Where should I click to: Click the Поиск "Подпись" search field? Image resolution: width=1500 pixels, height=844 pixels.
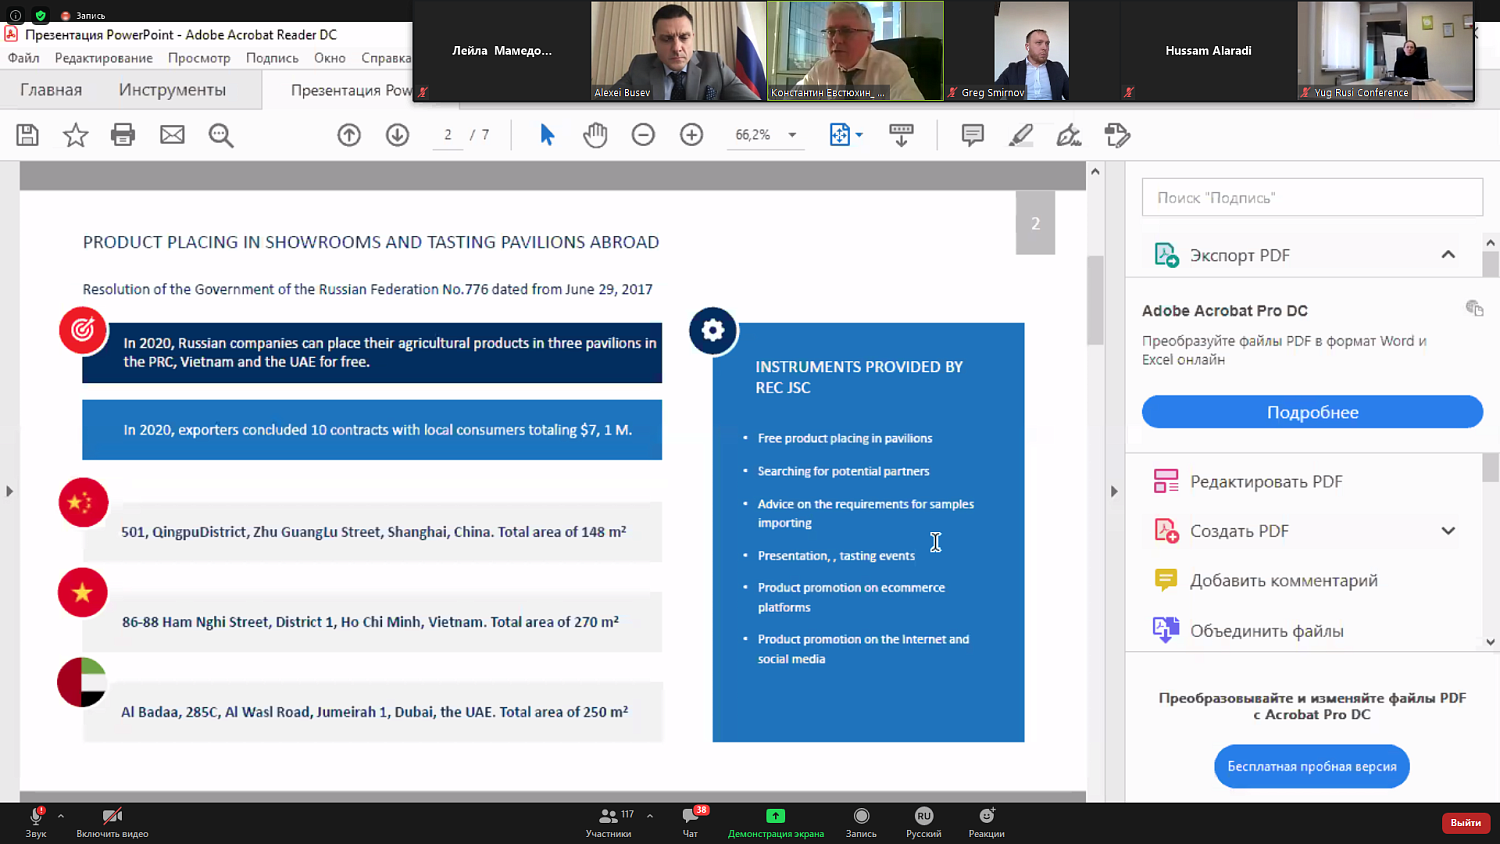tap(1312, 197)
